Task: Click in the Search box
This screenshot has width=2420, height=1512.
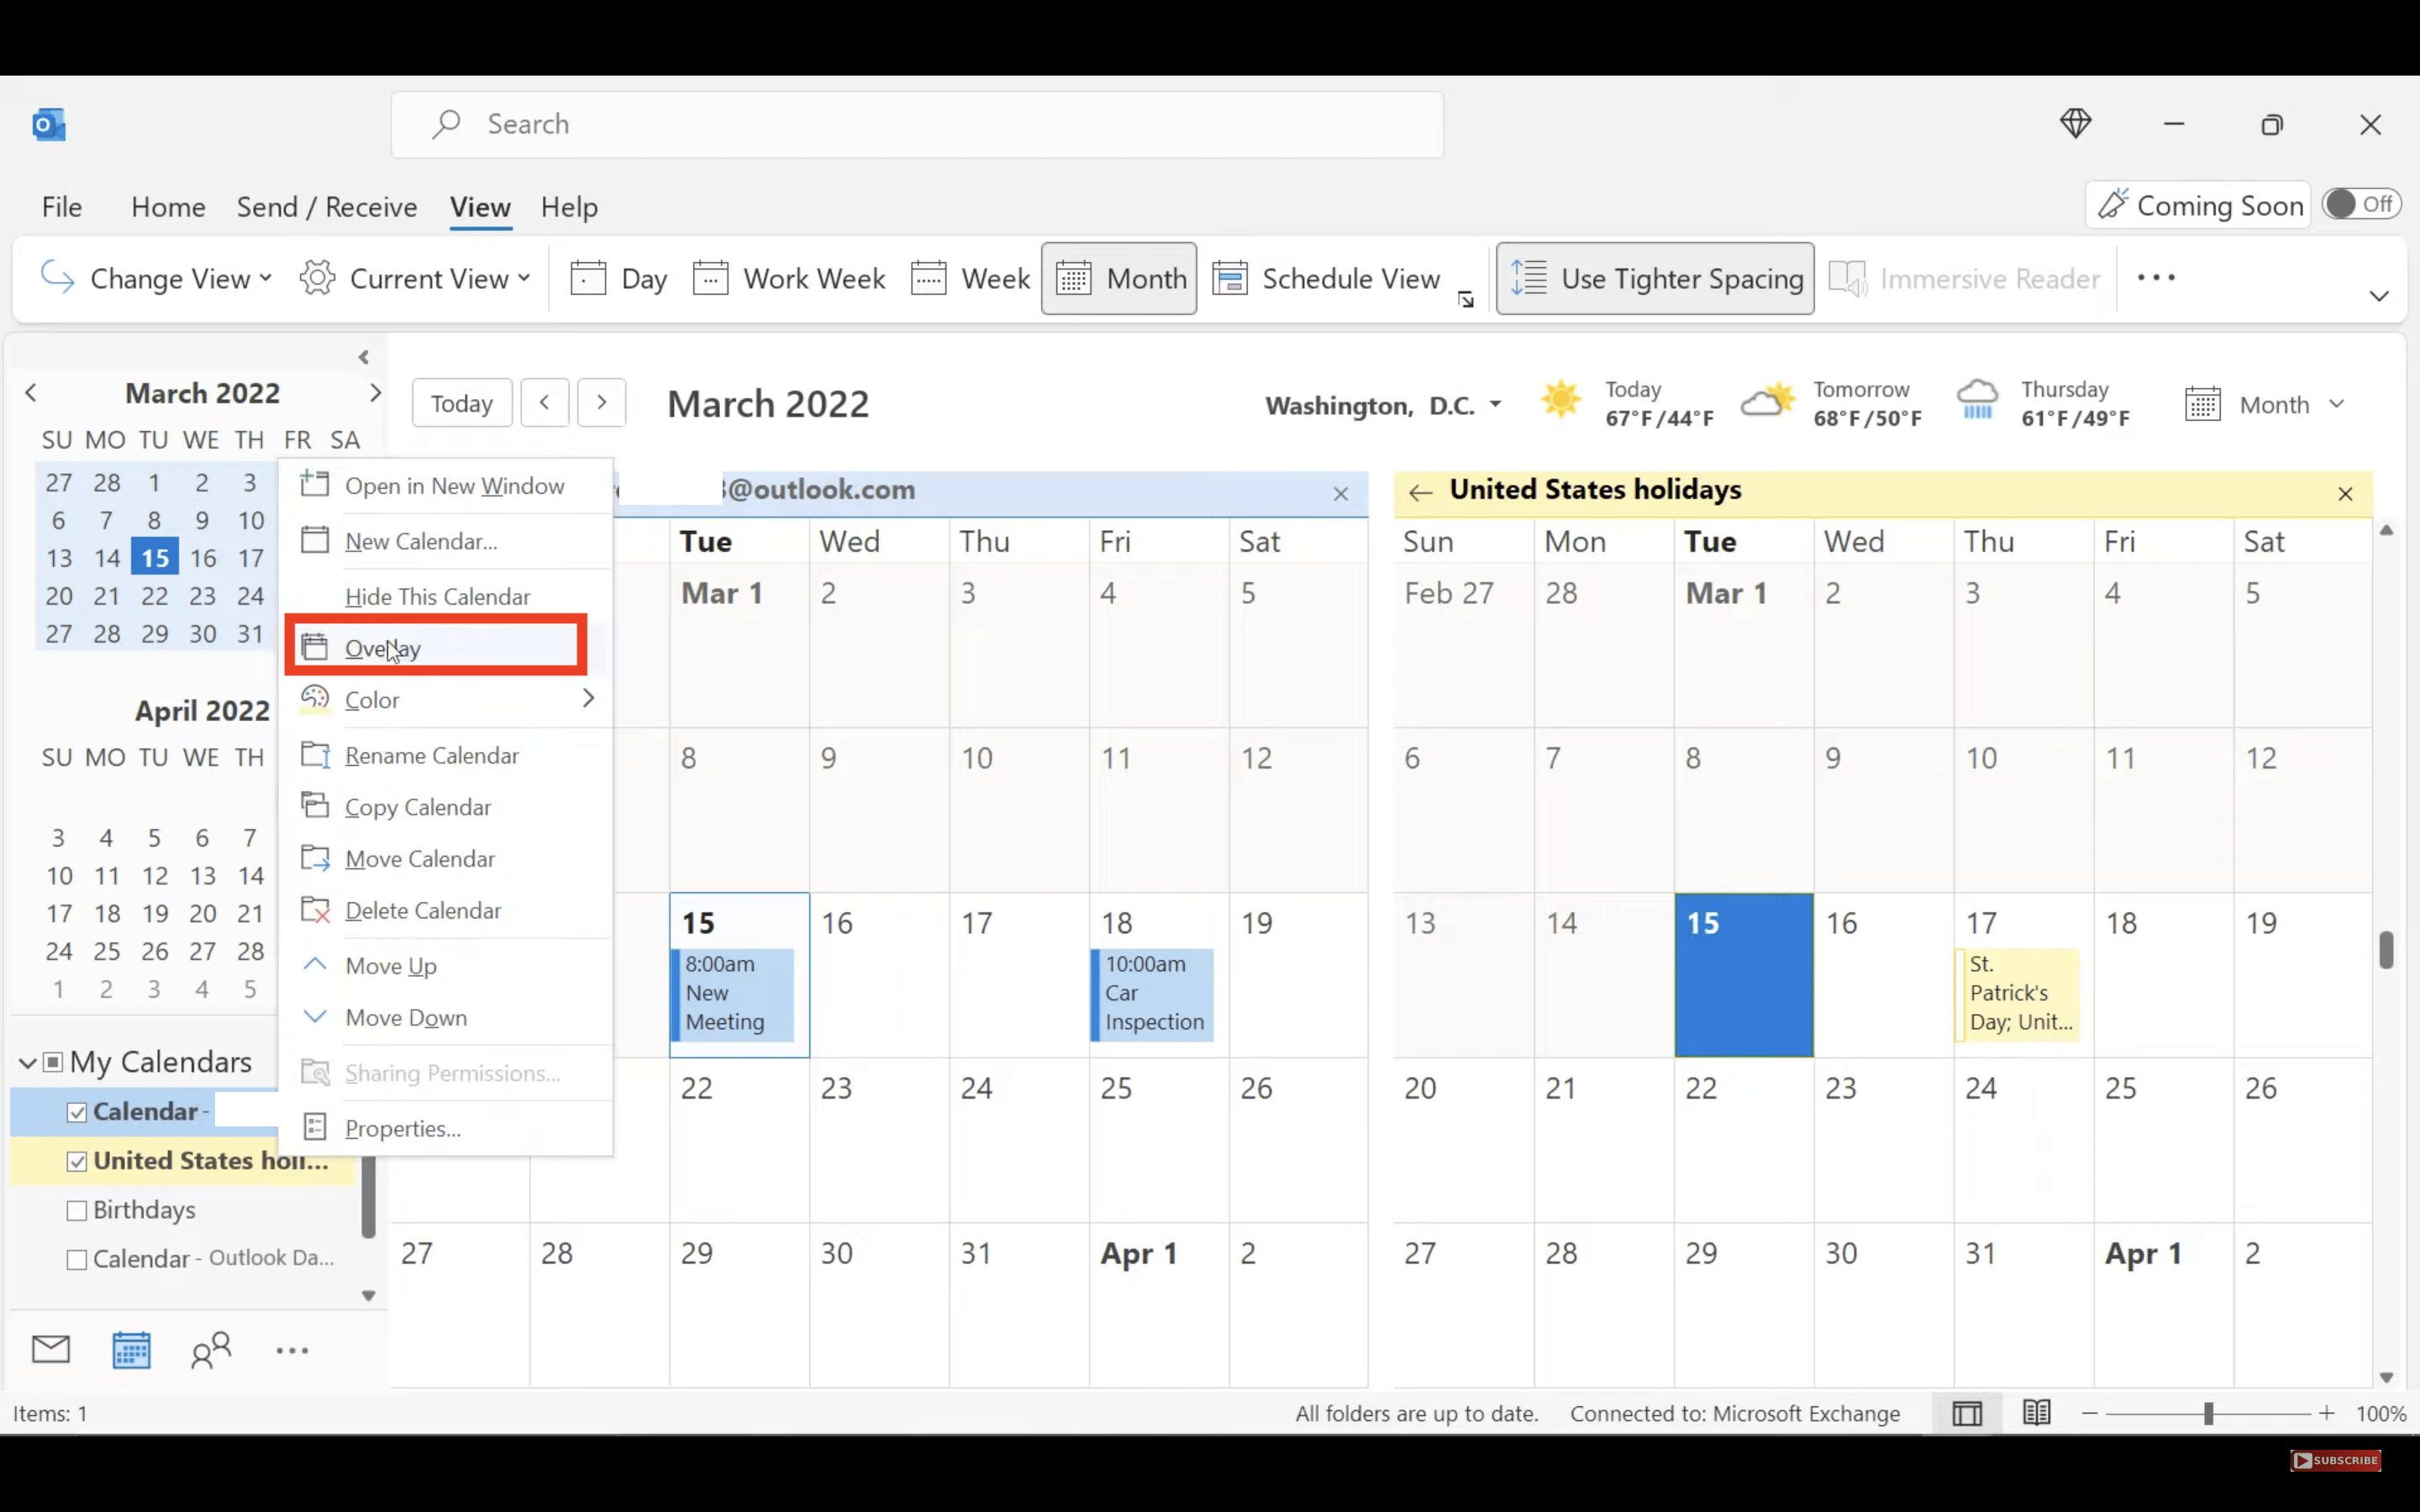Action: (x=917, y=124)
